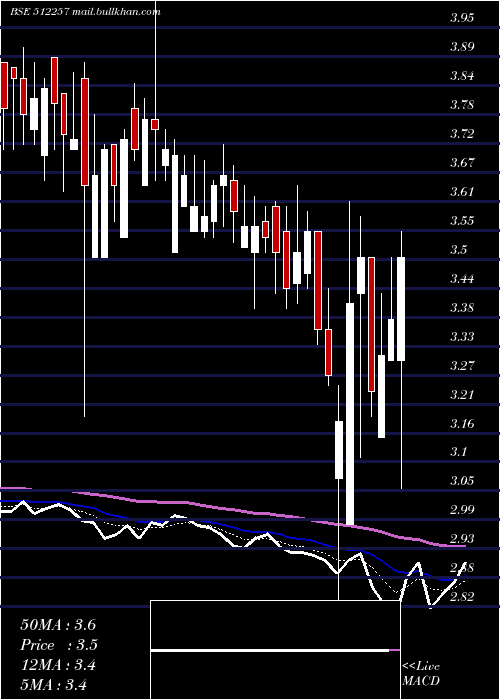Click the 2.82 price axis label
500x700 pixels.
point(462,597)
